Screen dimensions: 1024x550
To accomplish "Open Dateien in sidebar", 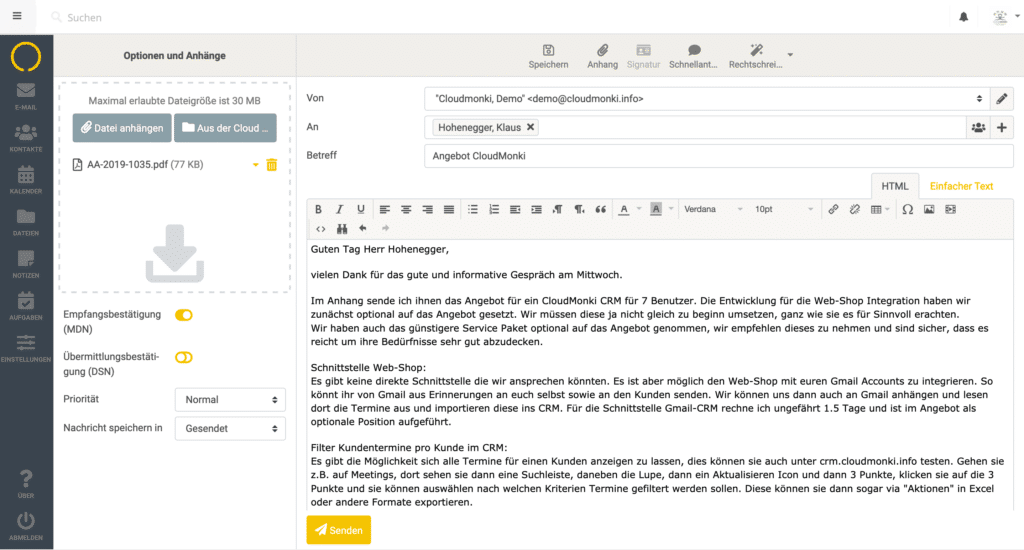I will pyautogui.click(x=26, y=222).
